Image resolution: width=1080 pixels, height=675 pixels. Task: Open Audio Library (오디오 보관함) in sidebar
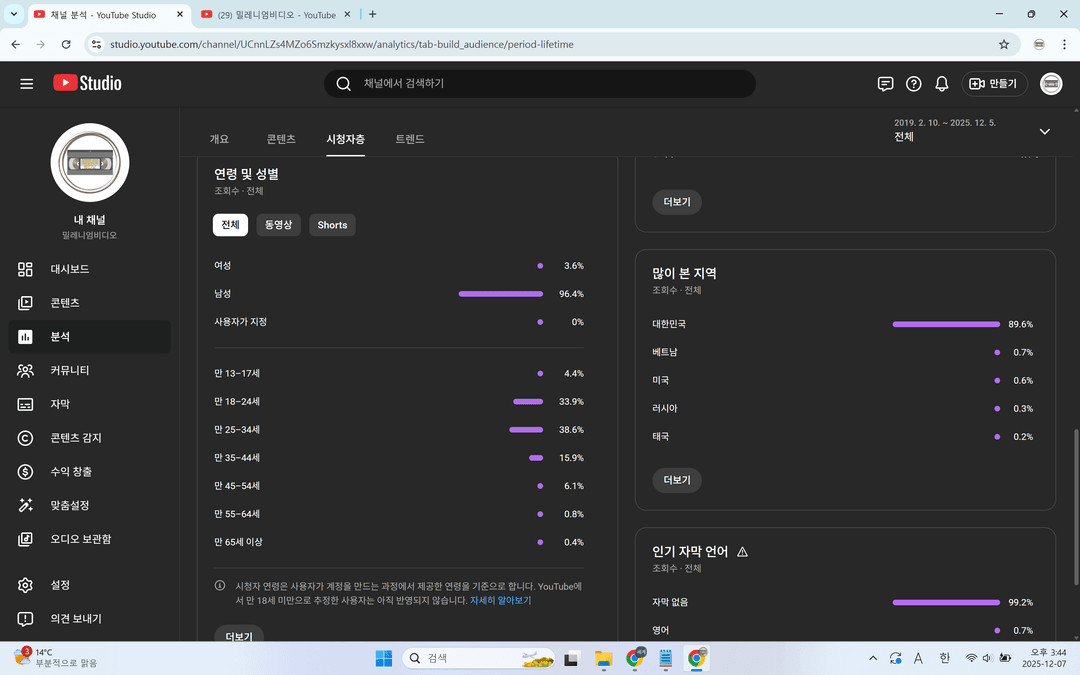tap(80, 539)
